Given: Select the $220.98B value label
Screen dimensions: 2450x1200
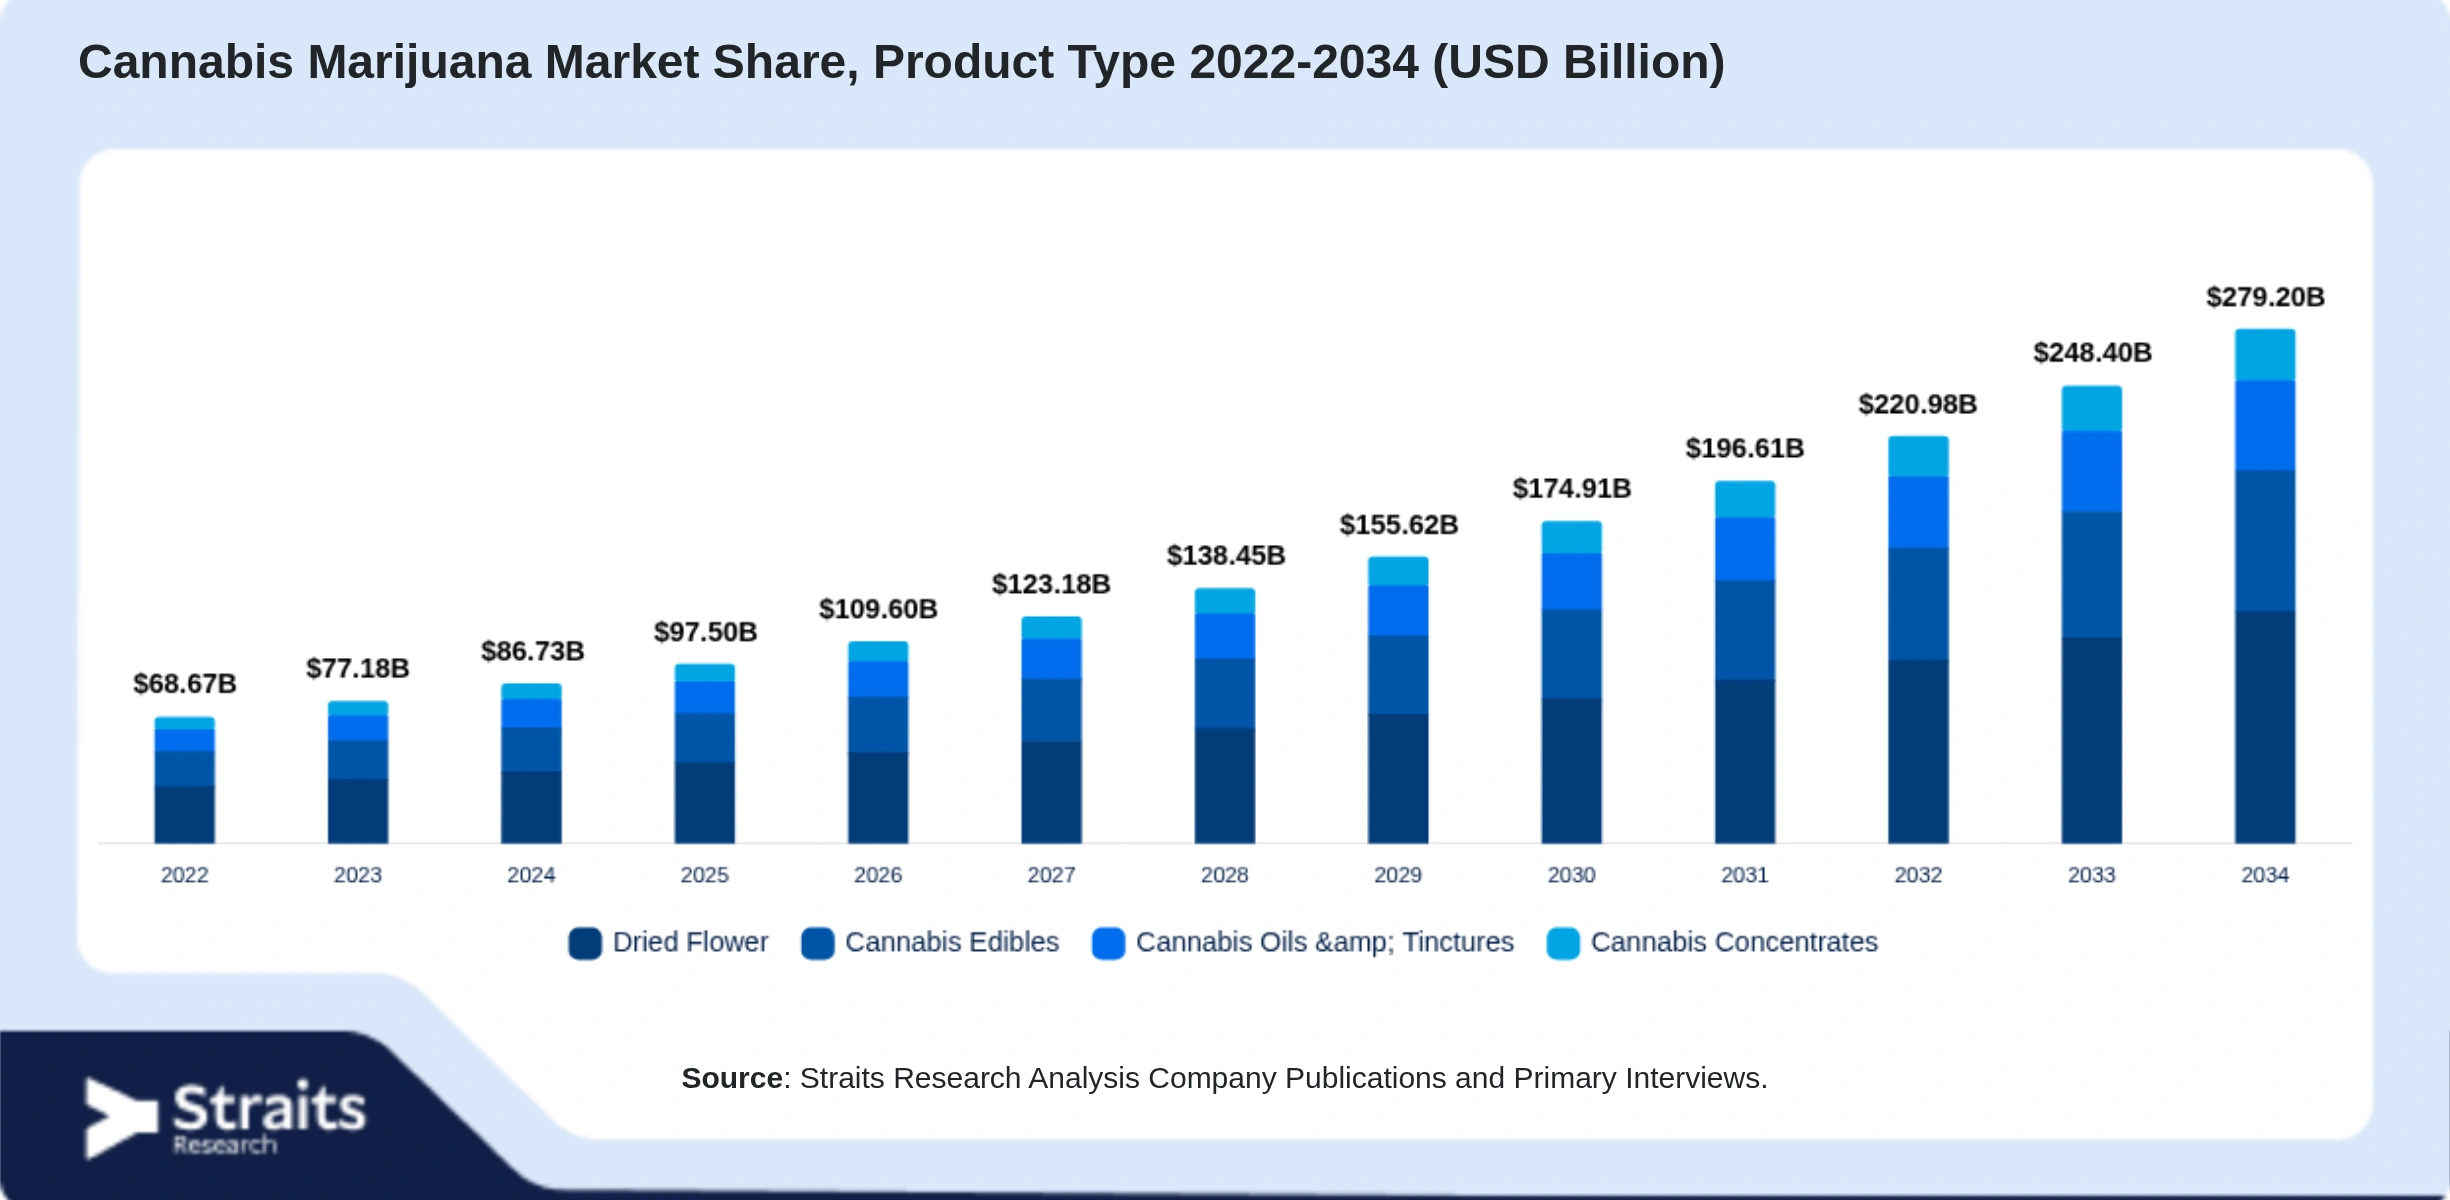Looking at the screenshot, I should pos(1918,404).
